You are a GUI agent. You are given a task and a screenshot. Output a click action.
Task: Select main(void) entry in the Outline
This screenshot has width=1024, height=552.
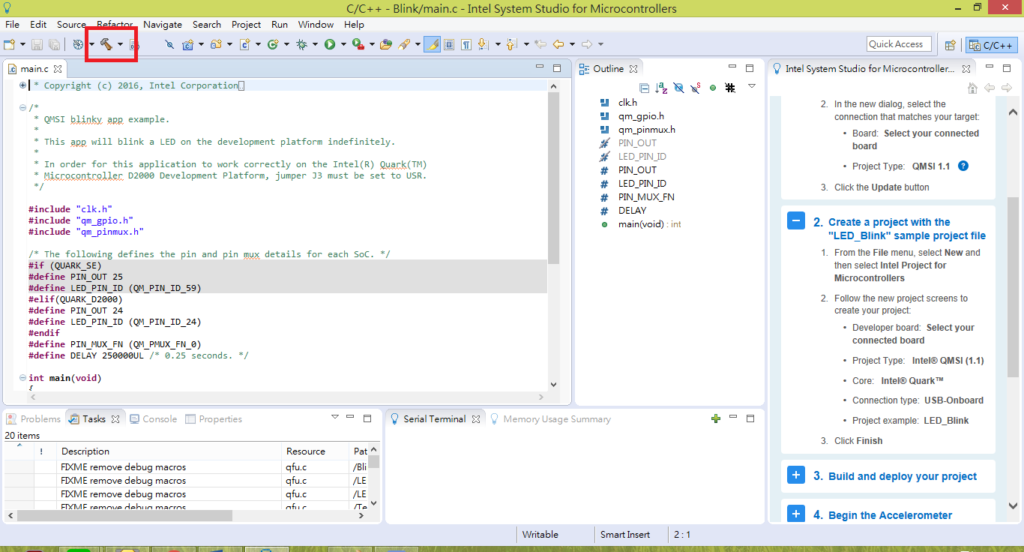pyautogui.click(x=649, y=224)
